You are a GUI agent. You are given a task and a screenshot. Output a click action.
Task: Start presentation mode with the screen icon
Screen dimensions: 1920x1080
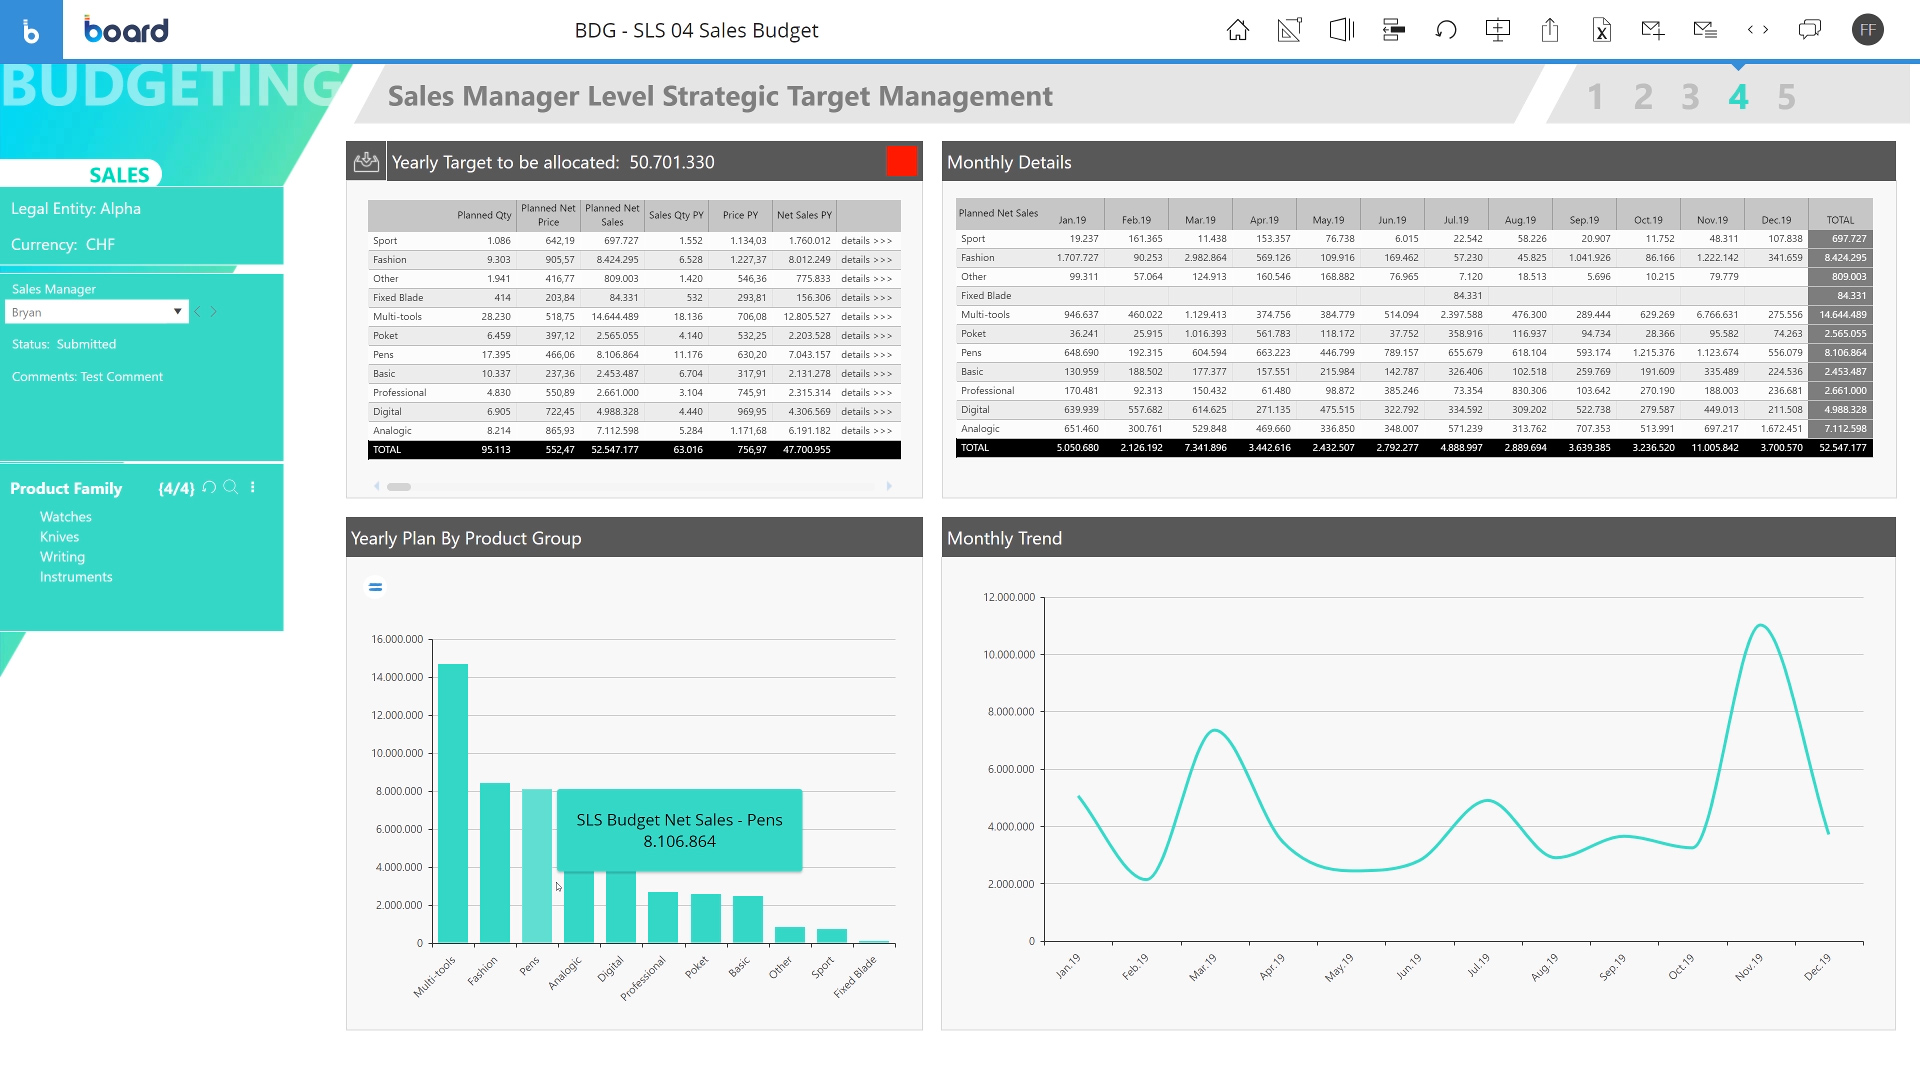[x=1497, y=30]
